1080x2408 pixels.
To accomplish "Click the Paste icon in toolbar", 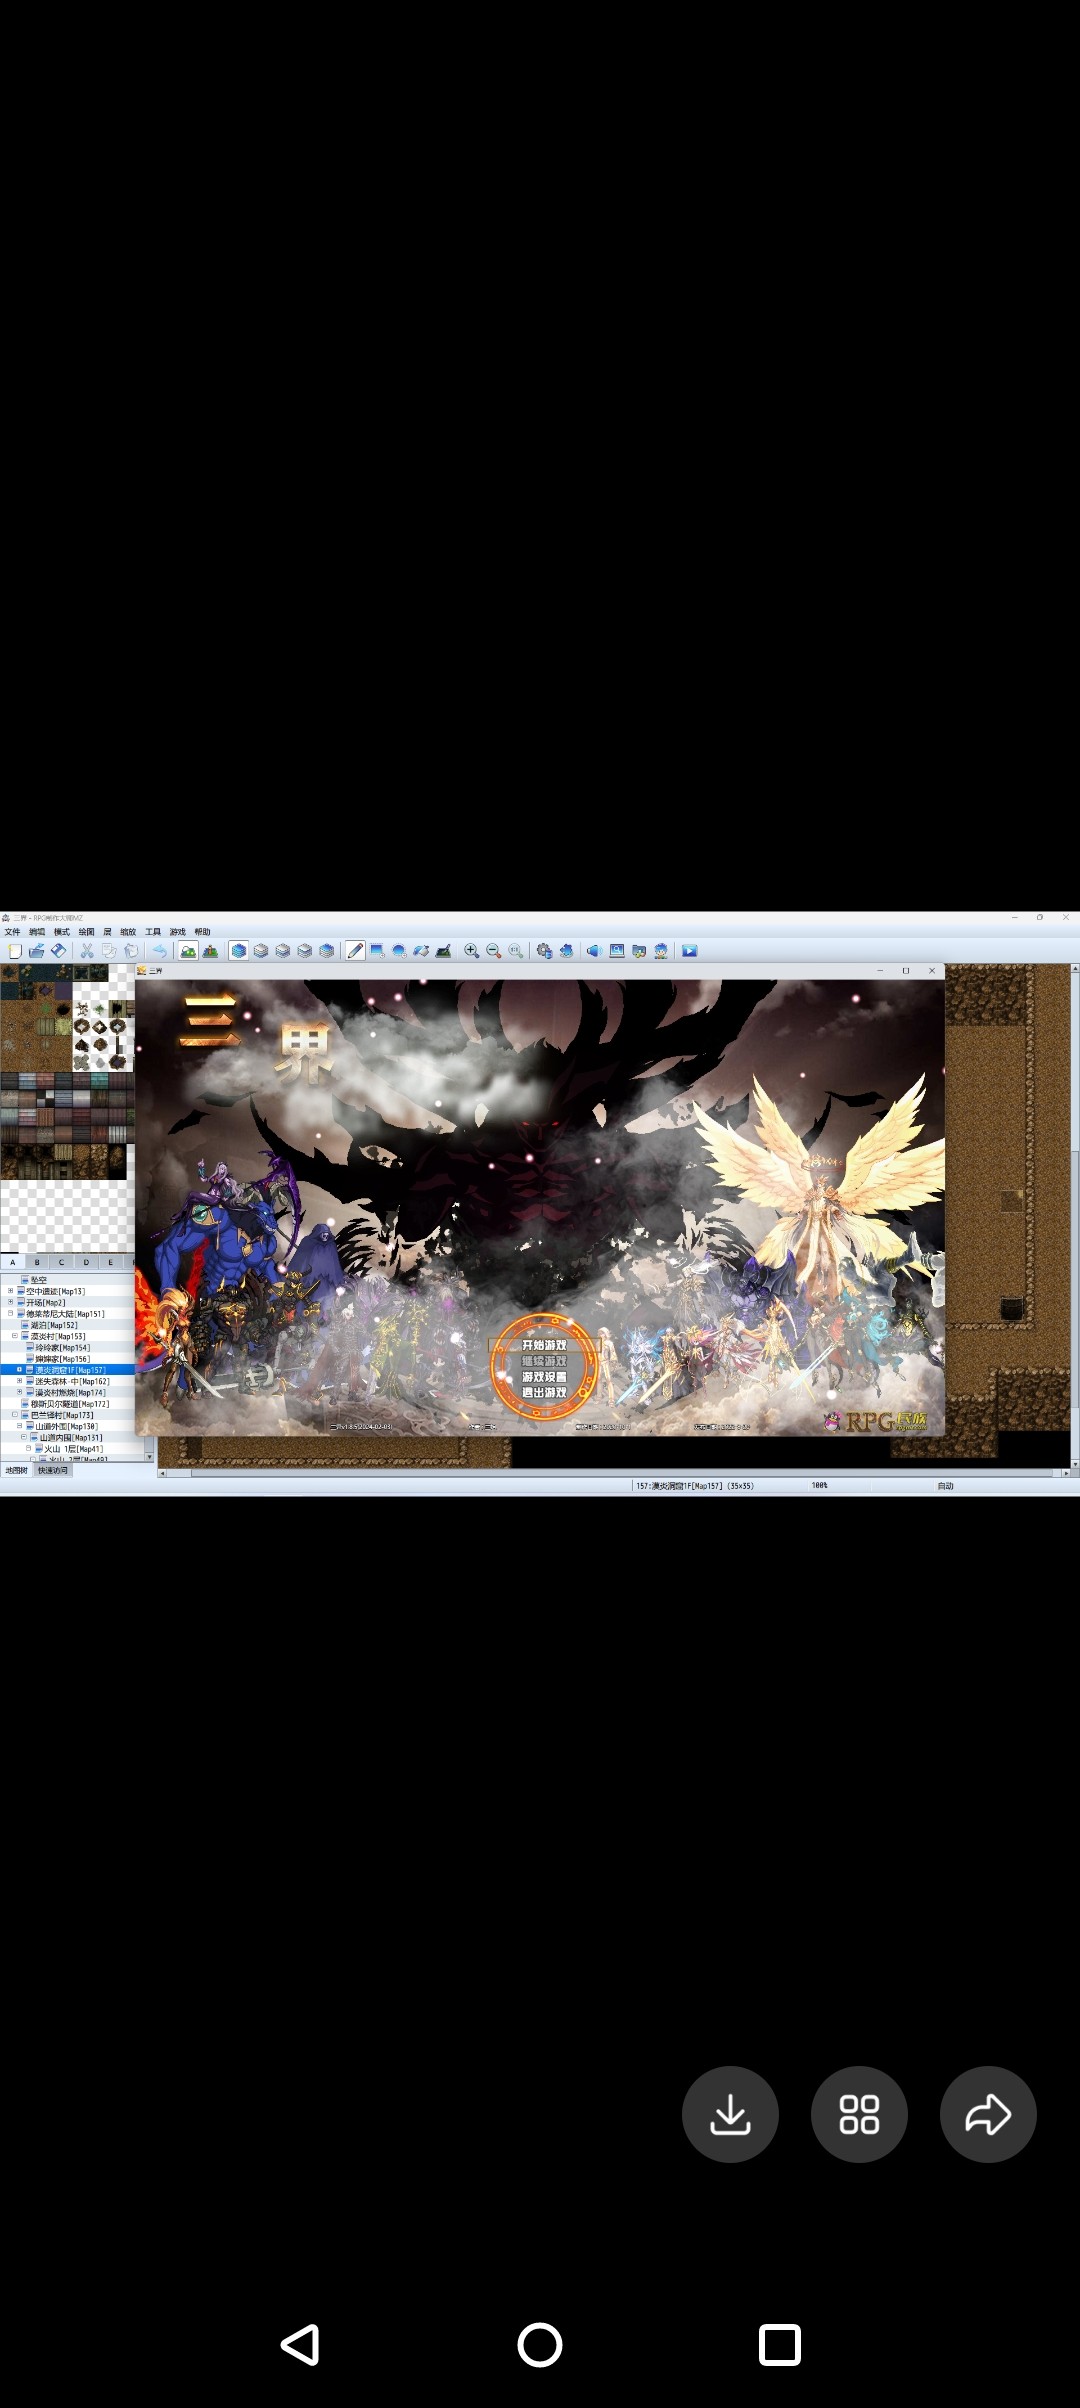I will tap(131, 951).
